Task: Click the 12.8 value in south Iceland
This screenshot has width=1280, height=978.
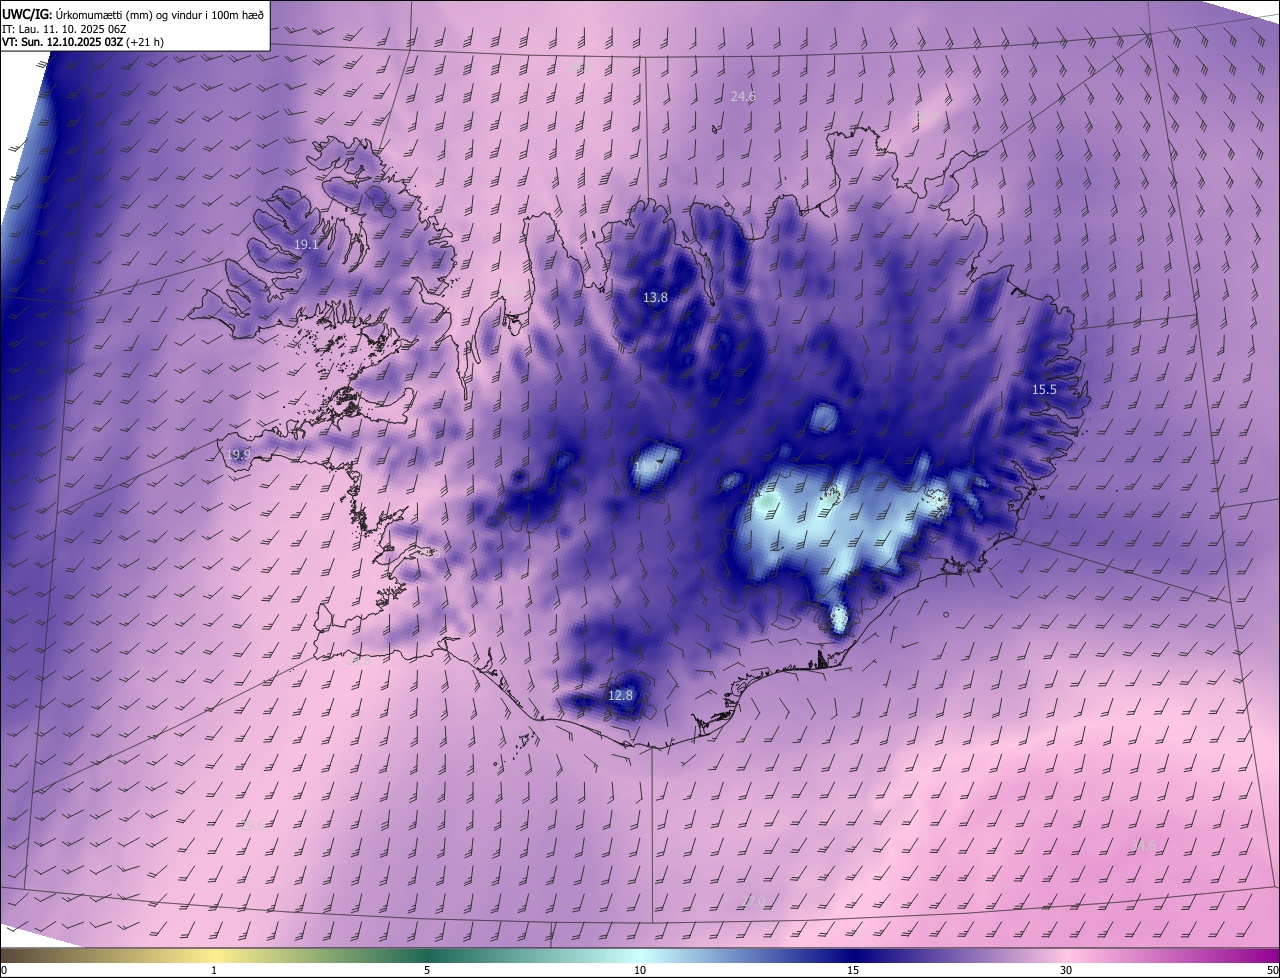Action: [x=621, y=695]
